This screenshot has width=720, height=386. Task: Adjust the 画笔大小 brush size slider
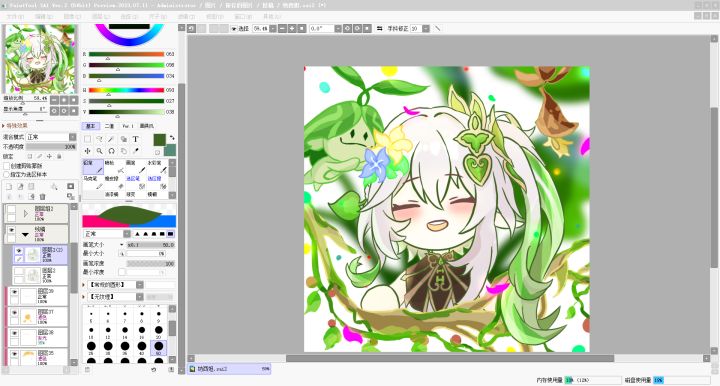point(151,245)
